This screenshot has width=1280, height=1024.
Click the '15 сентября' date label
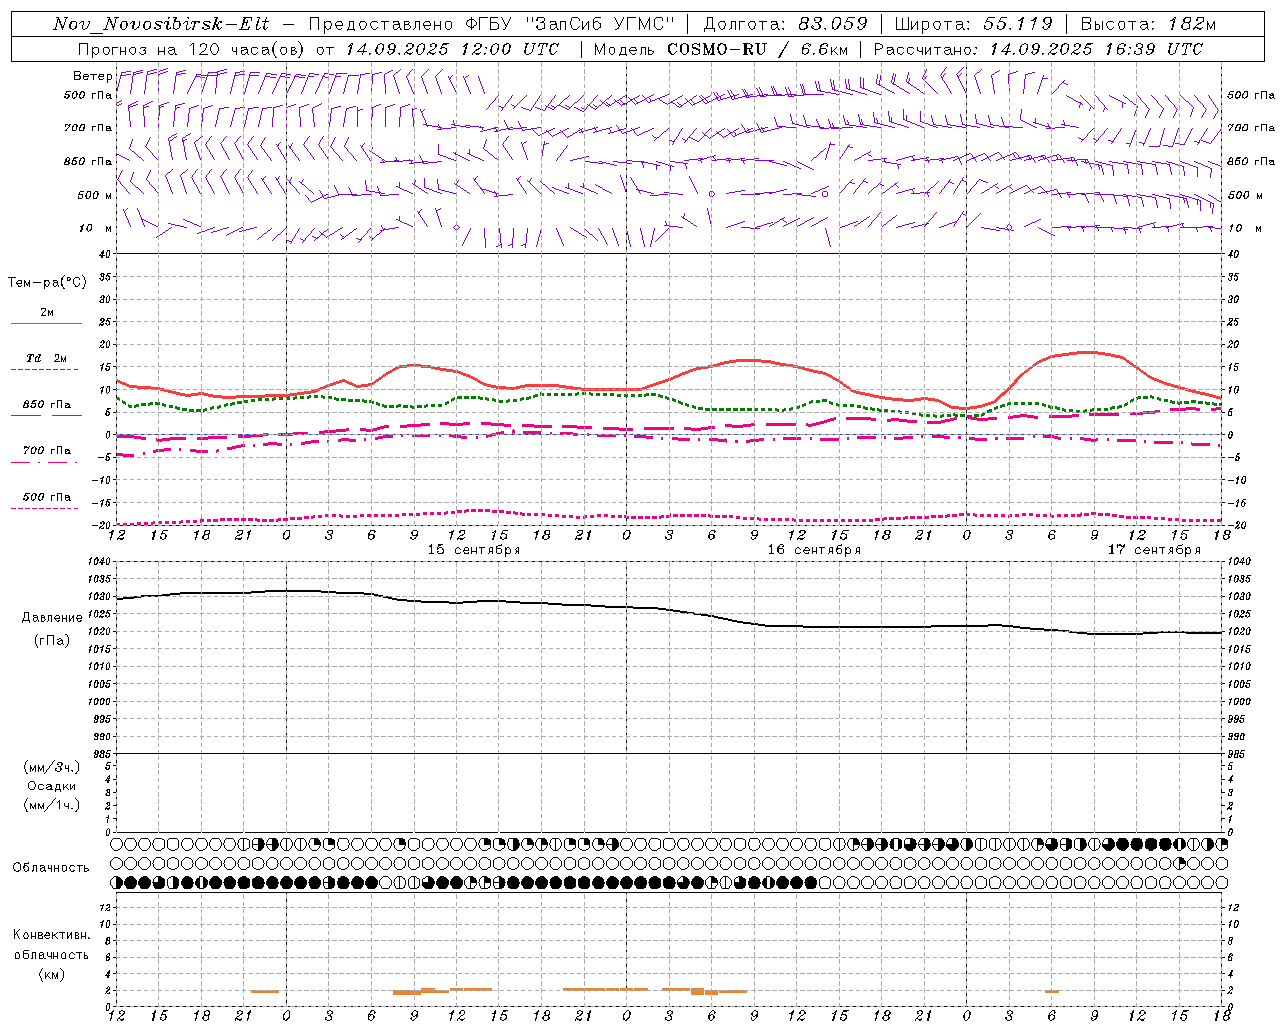474,550
